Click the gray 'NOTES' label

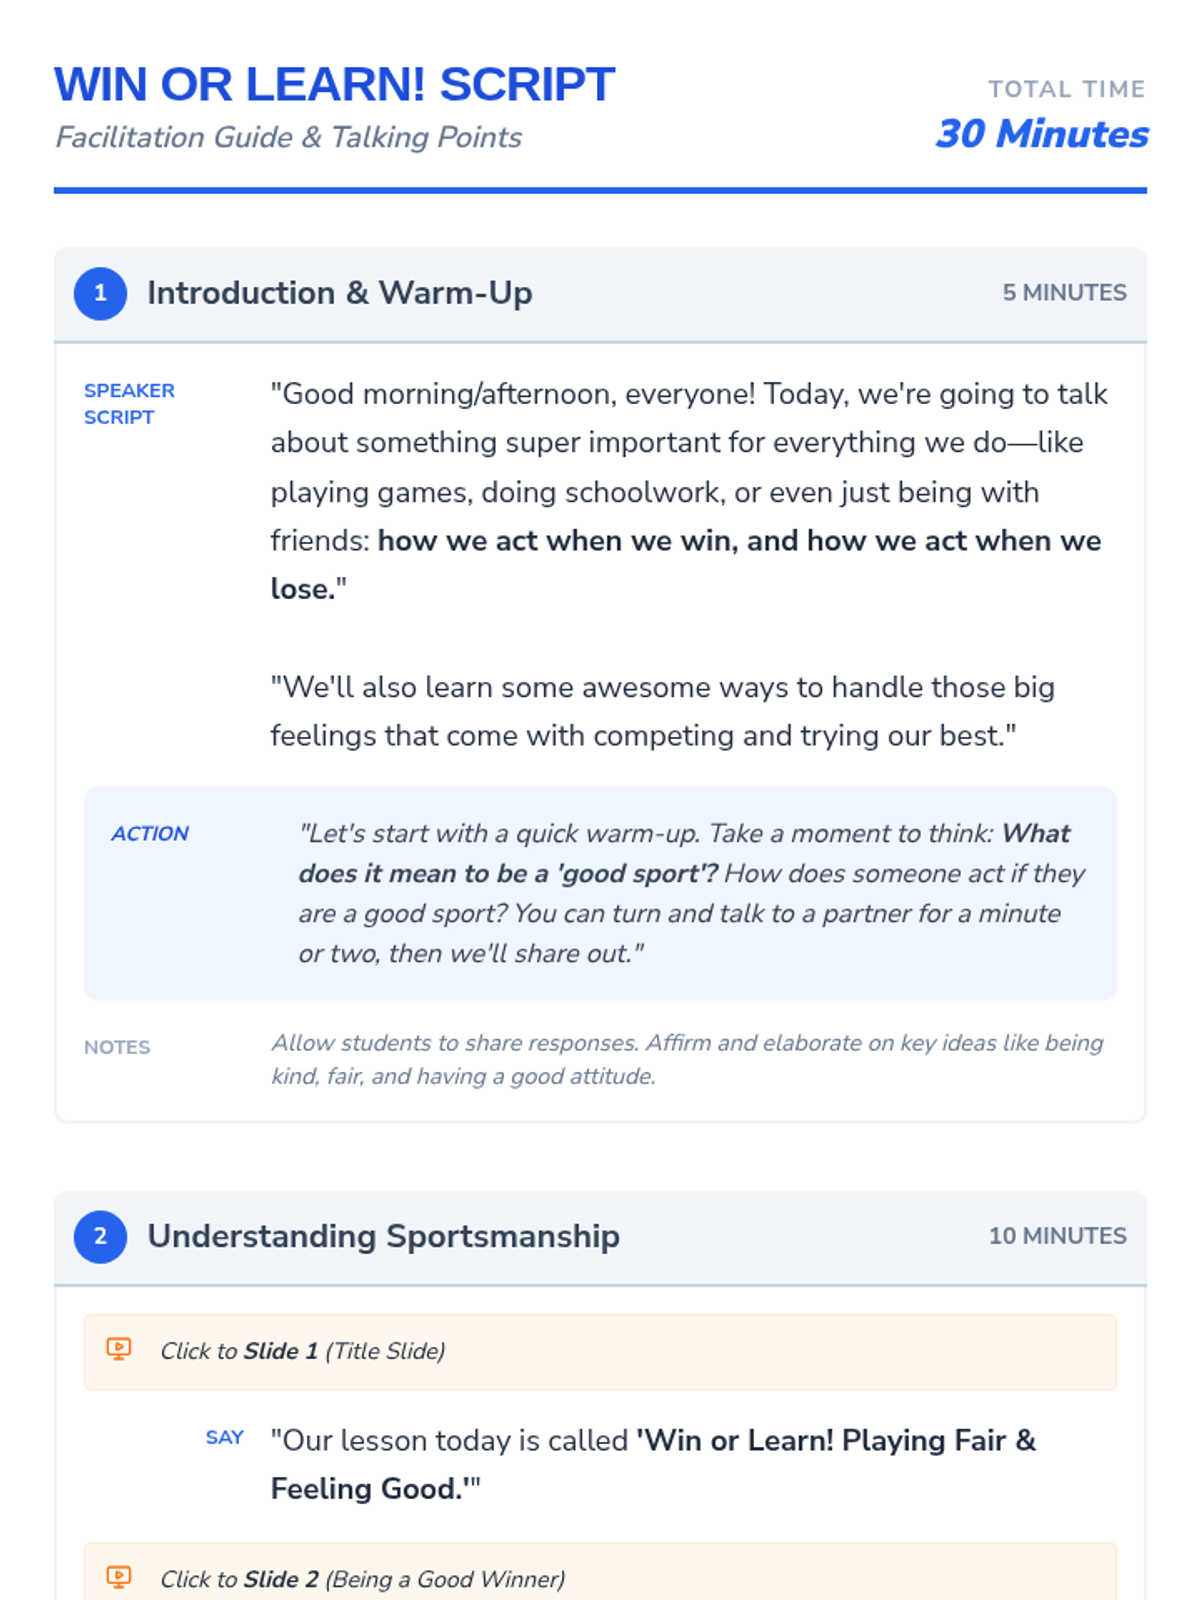point(117,1047)
